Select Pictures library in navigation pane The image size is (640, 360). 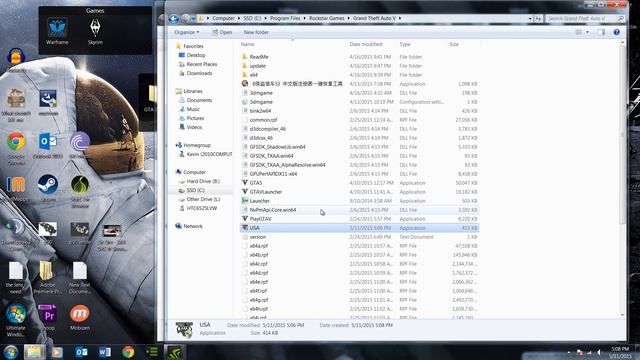click(195, 118)
